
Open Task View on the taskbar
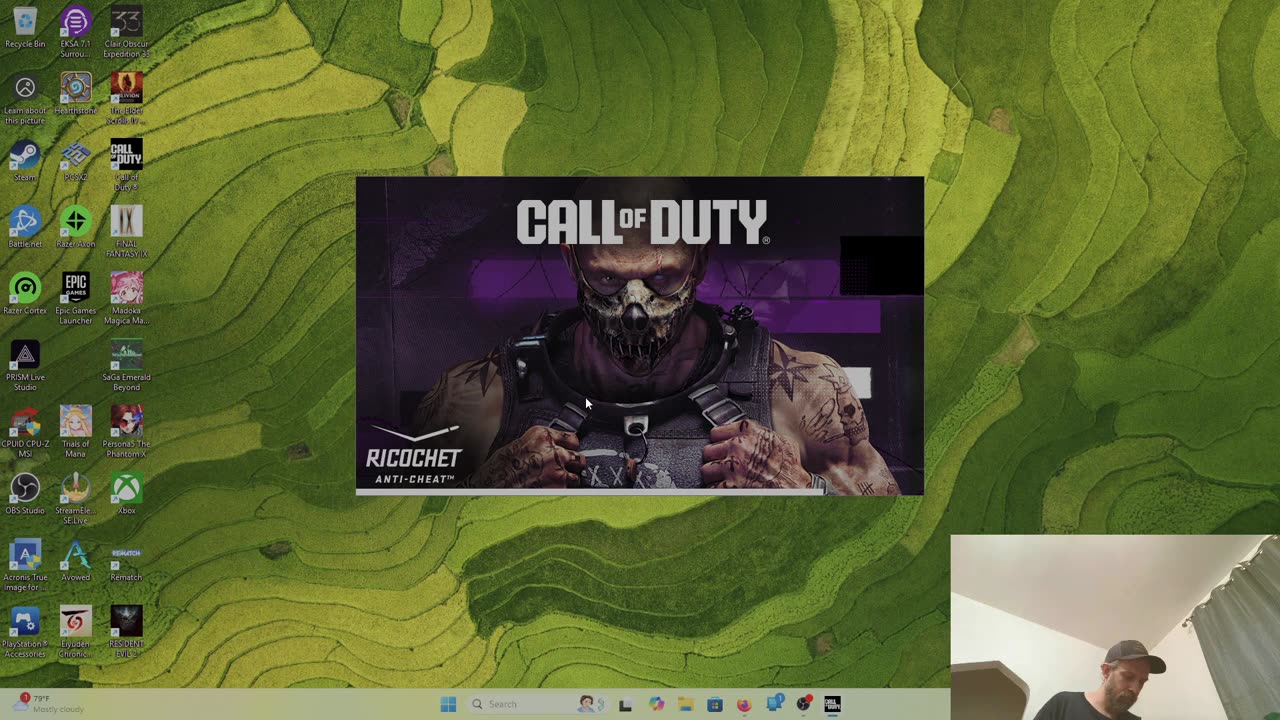(x=626, y=704)
